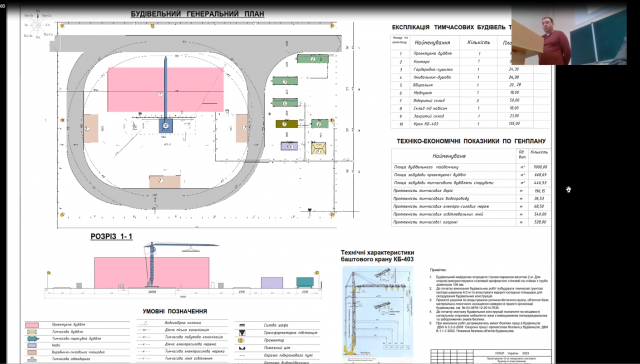This screenshot has height=364, width=640.
Task: Click the Протяжність тимчасового водопроводу row
Action: [471, 199]
